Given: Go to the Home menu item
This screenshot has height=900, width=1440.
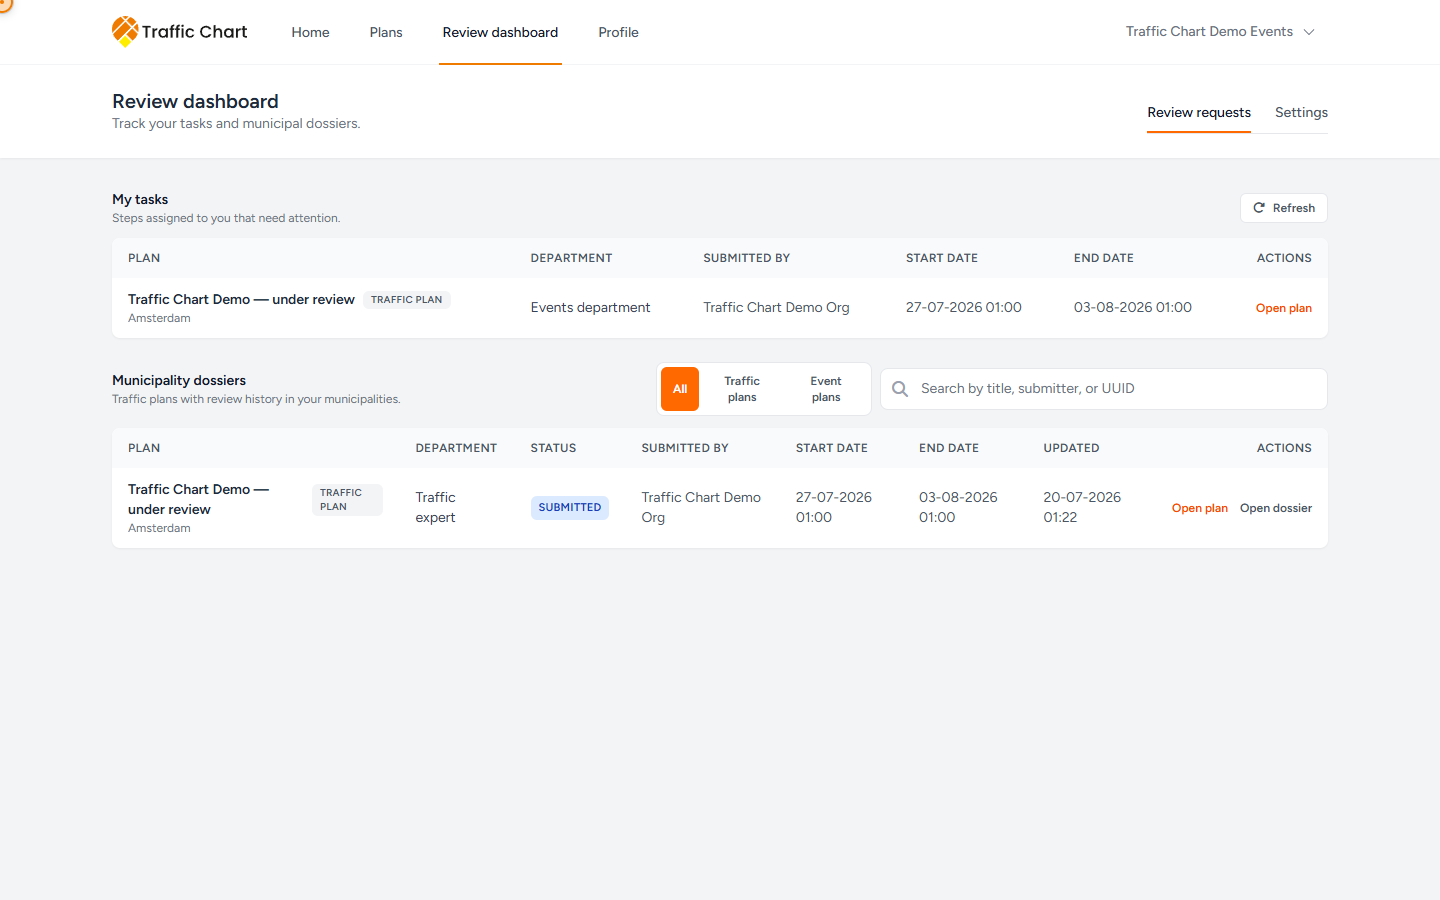Looking at the screenshot, I should click(x=310, y=32).
